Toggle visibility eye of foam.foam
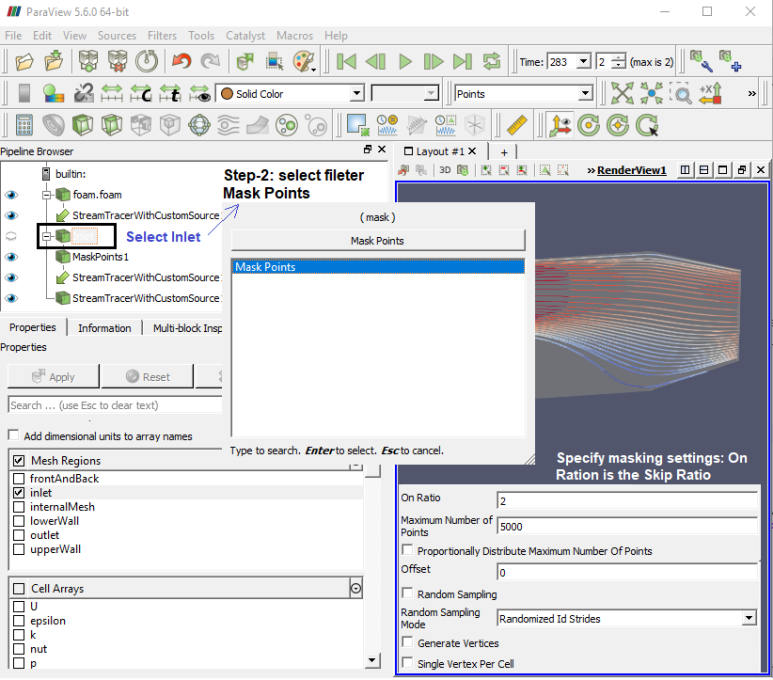Image resolution: width=773 pixels, height=680 pixels. click(11, 195)
